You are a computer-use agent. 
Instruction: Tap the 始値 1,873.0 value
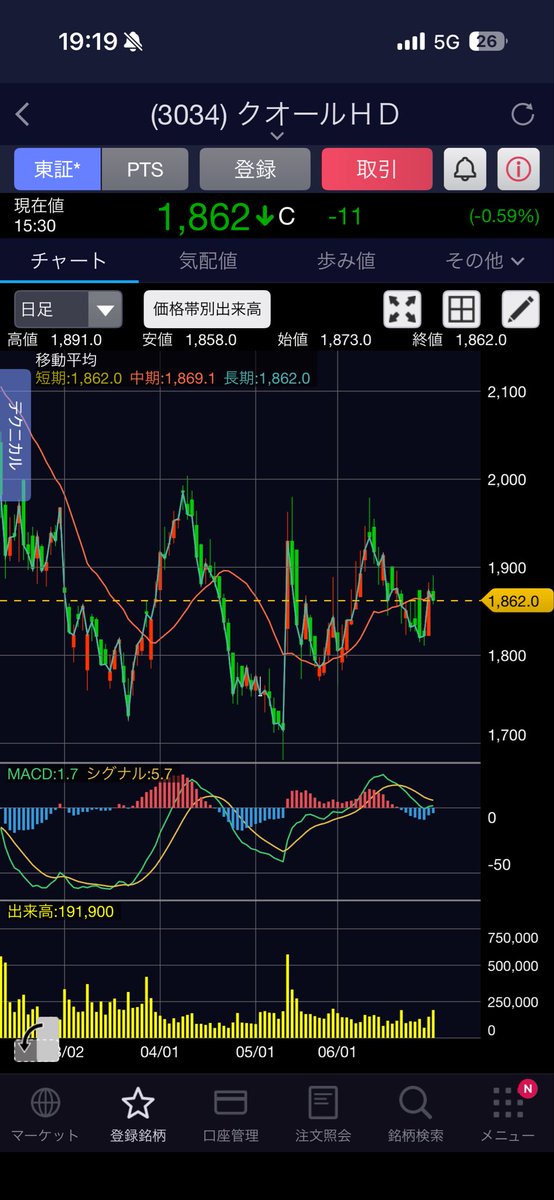[346, 340]
